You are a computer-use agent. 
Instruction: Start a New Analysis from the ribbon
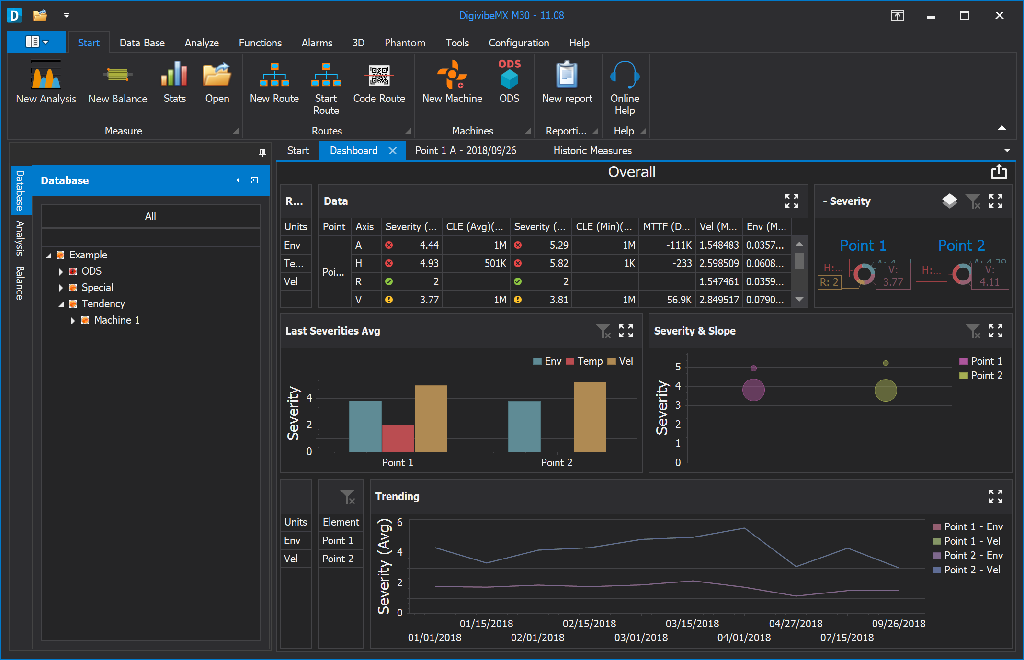(46, 82)
